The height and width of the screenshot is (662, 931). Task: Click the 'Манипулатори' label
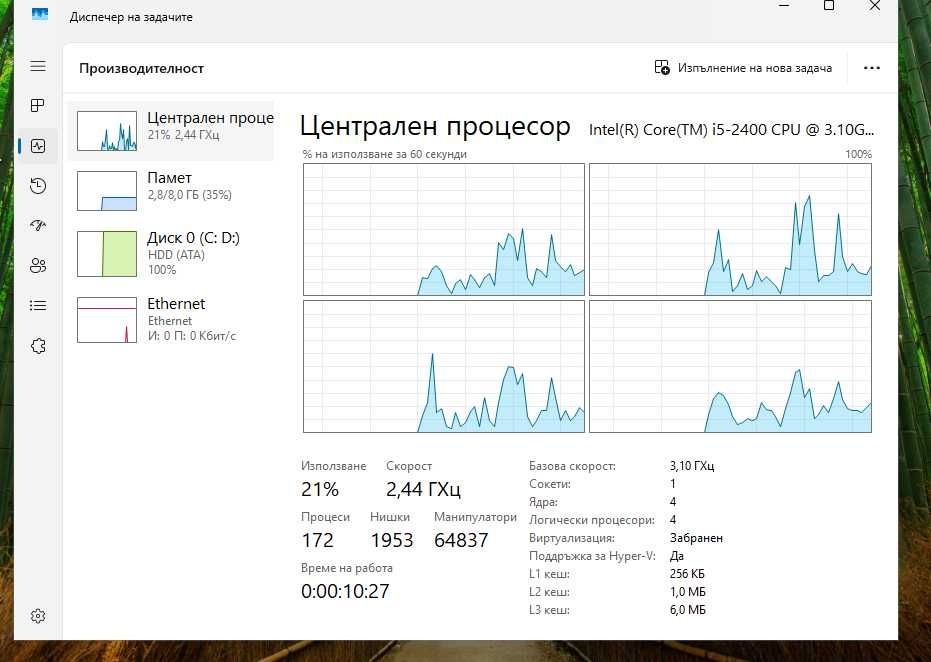pyautogui.click(x=476, y=517)
